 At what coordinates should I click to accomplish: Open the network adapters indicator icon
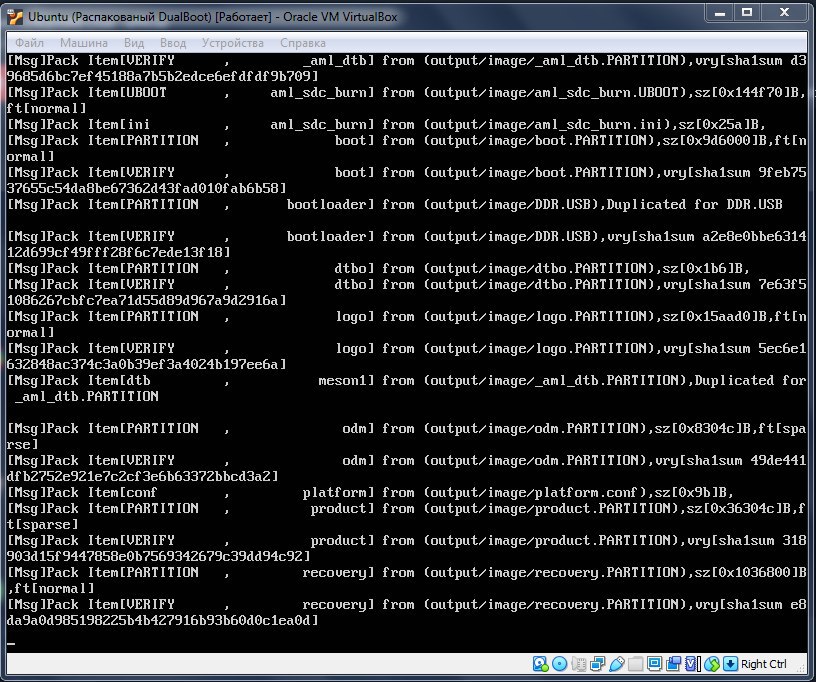(x=597, y=663)
